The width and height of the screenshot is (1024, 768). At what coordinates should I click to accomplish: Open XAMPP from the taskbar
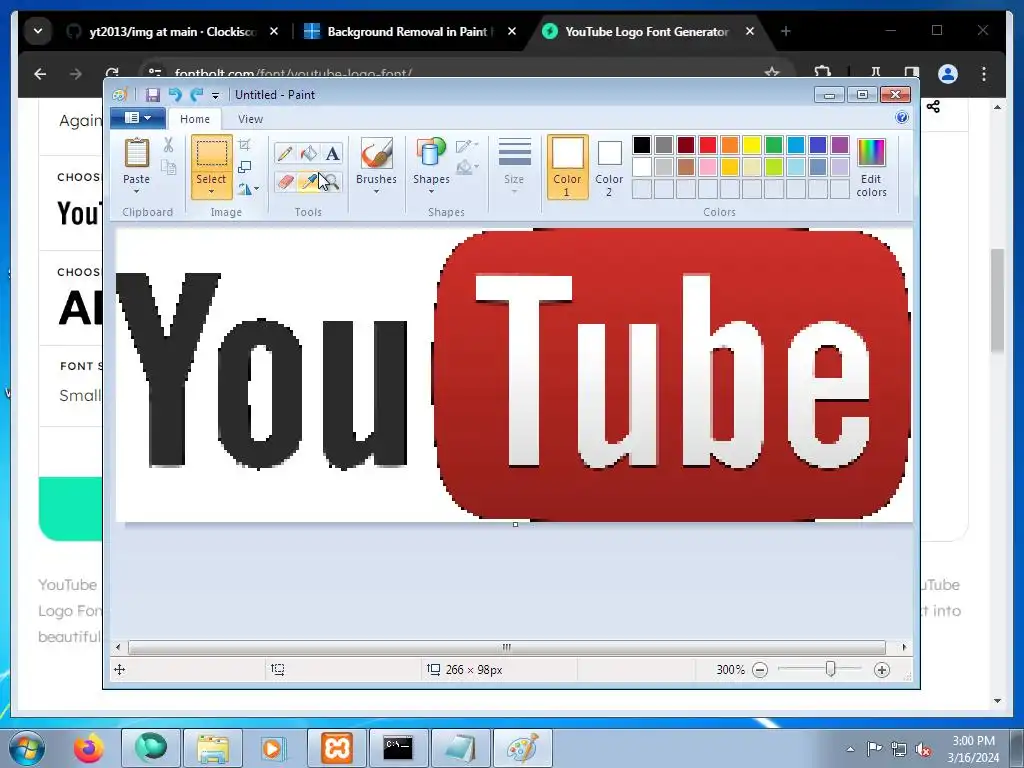(336, 748)
